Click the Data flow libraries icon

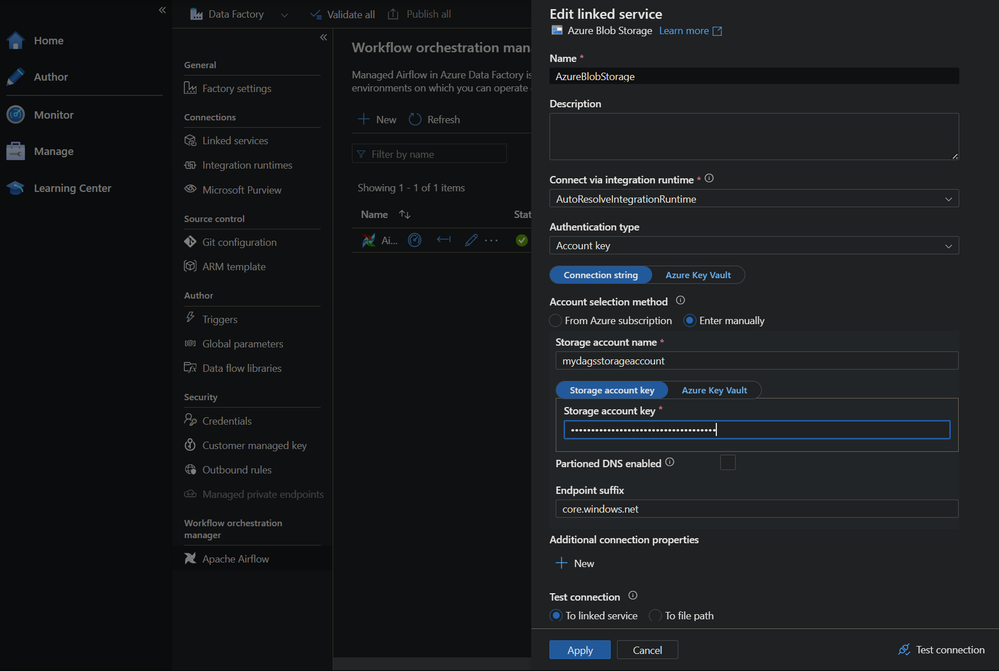190,367
